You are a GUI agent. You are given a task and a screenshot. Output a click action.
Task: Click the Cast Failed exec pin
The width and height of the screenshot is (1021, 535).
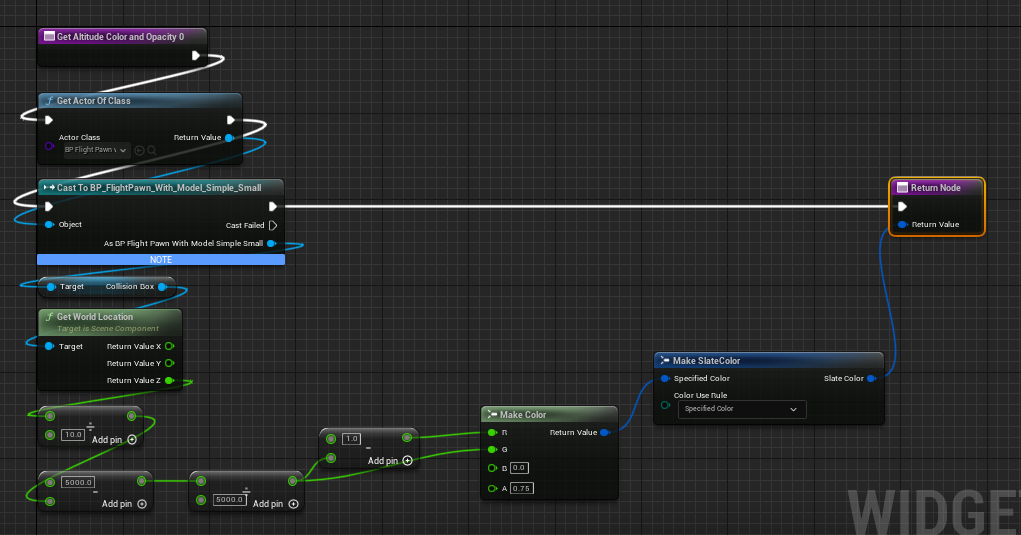[273, 225]
